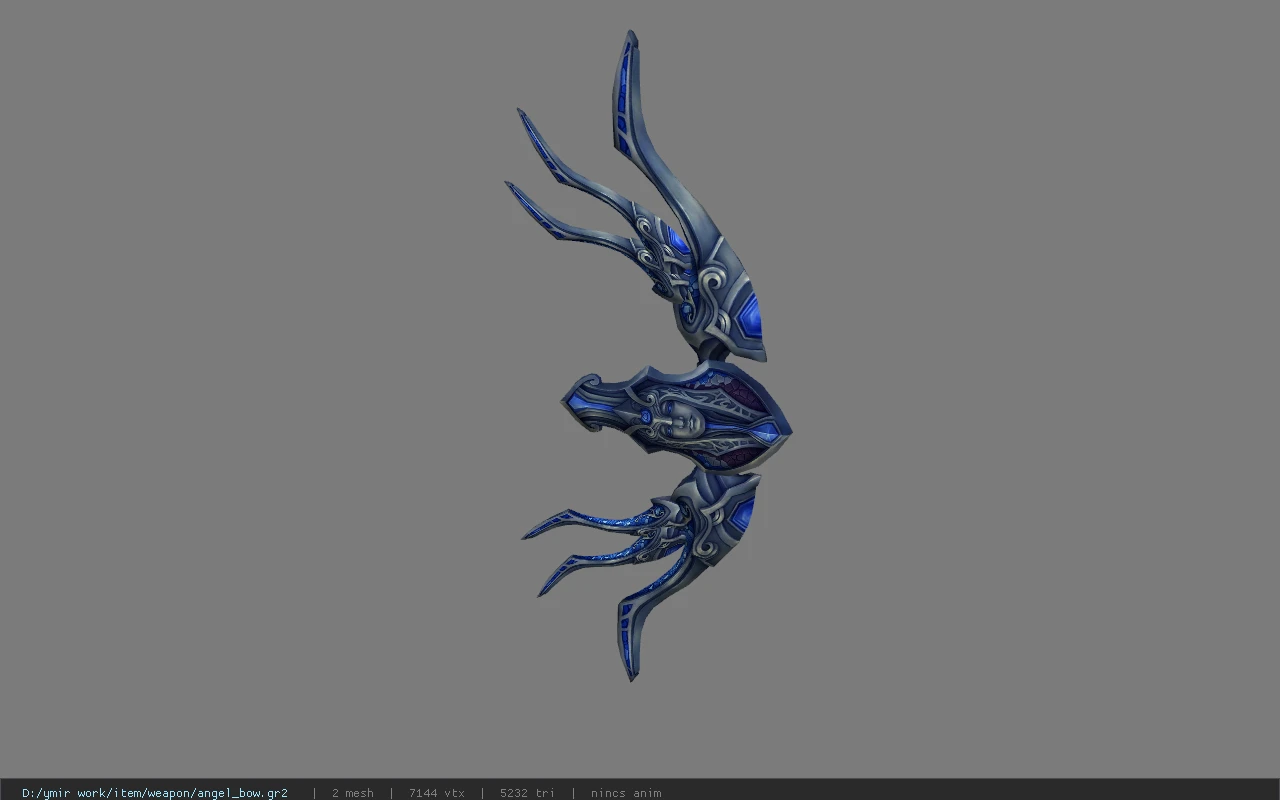Click the "7144 vtx" vertex count
Screen dimensions: 1280x800
[437, 793]
